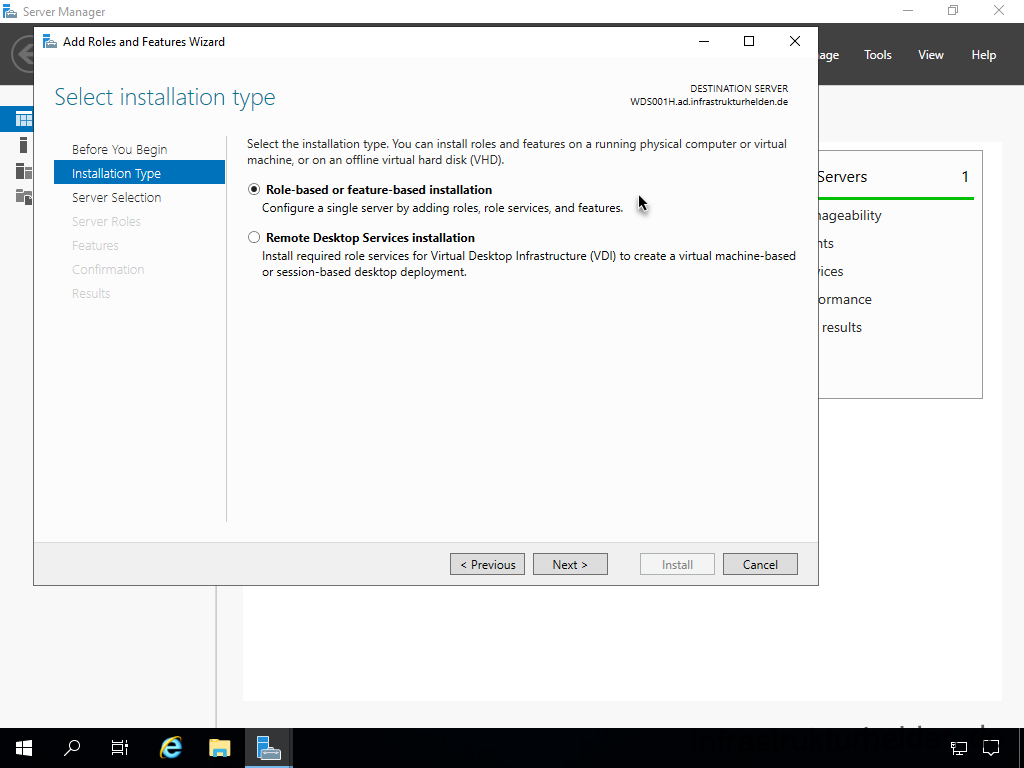
Task: Open Tools menu in Server Manager
Action: (x=878, y=55)
